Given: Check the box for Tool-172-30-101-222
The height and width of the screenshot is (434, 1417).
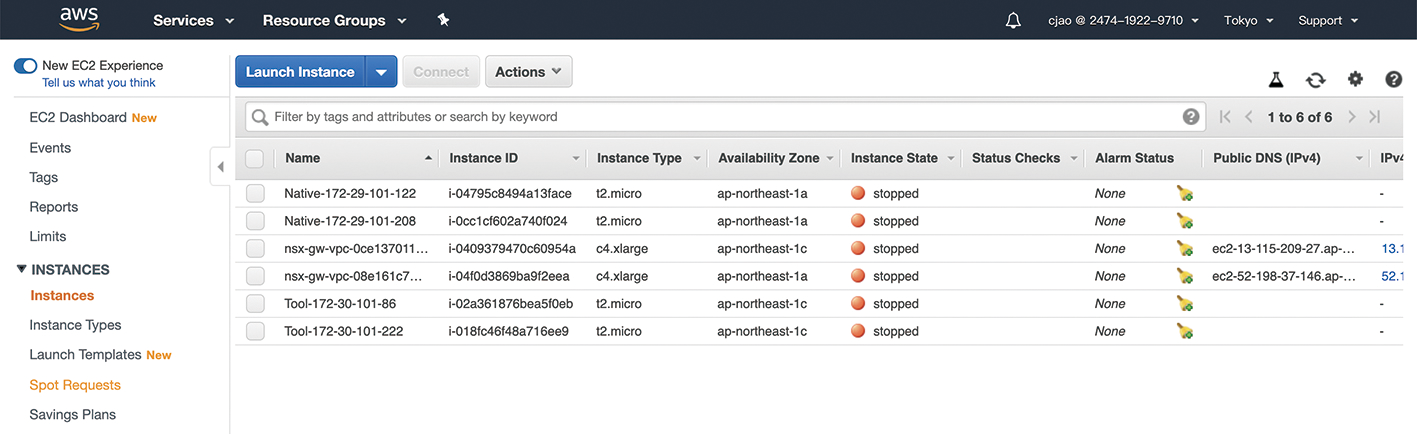Looking at the screenshot, I should [x=255, y=331].
